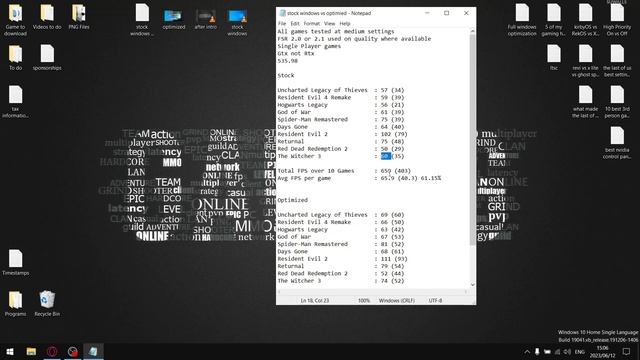
Task: Click the 'Total FPS over 10 Games' line
Action: coord(344,171)
